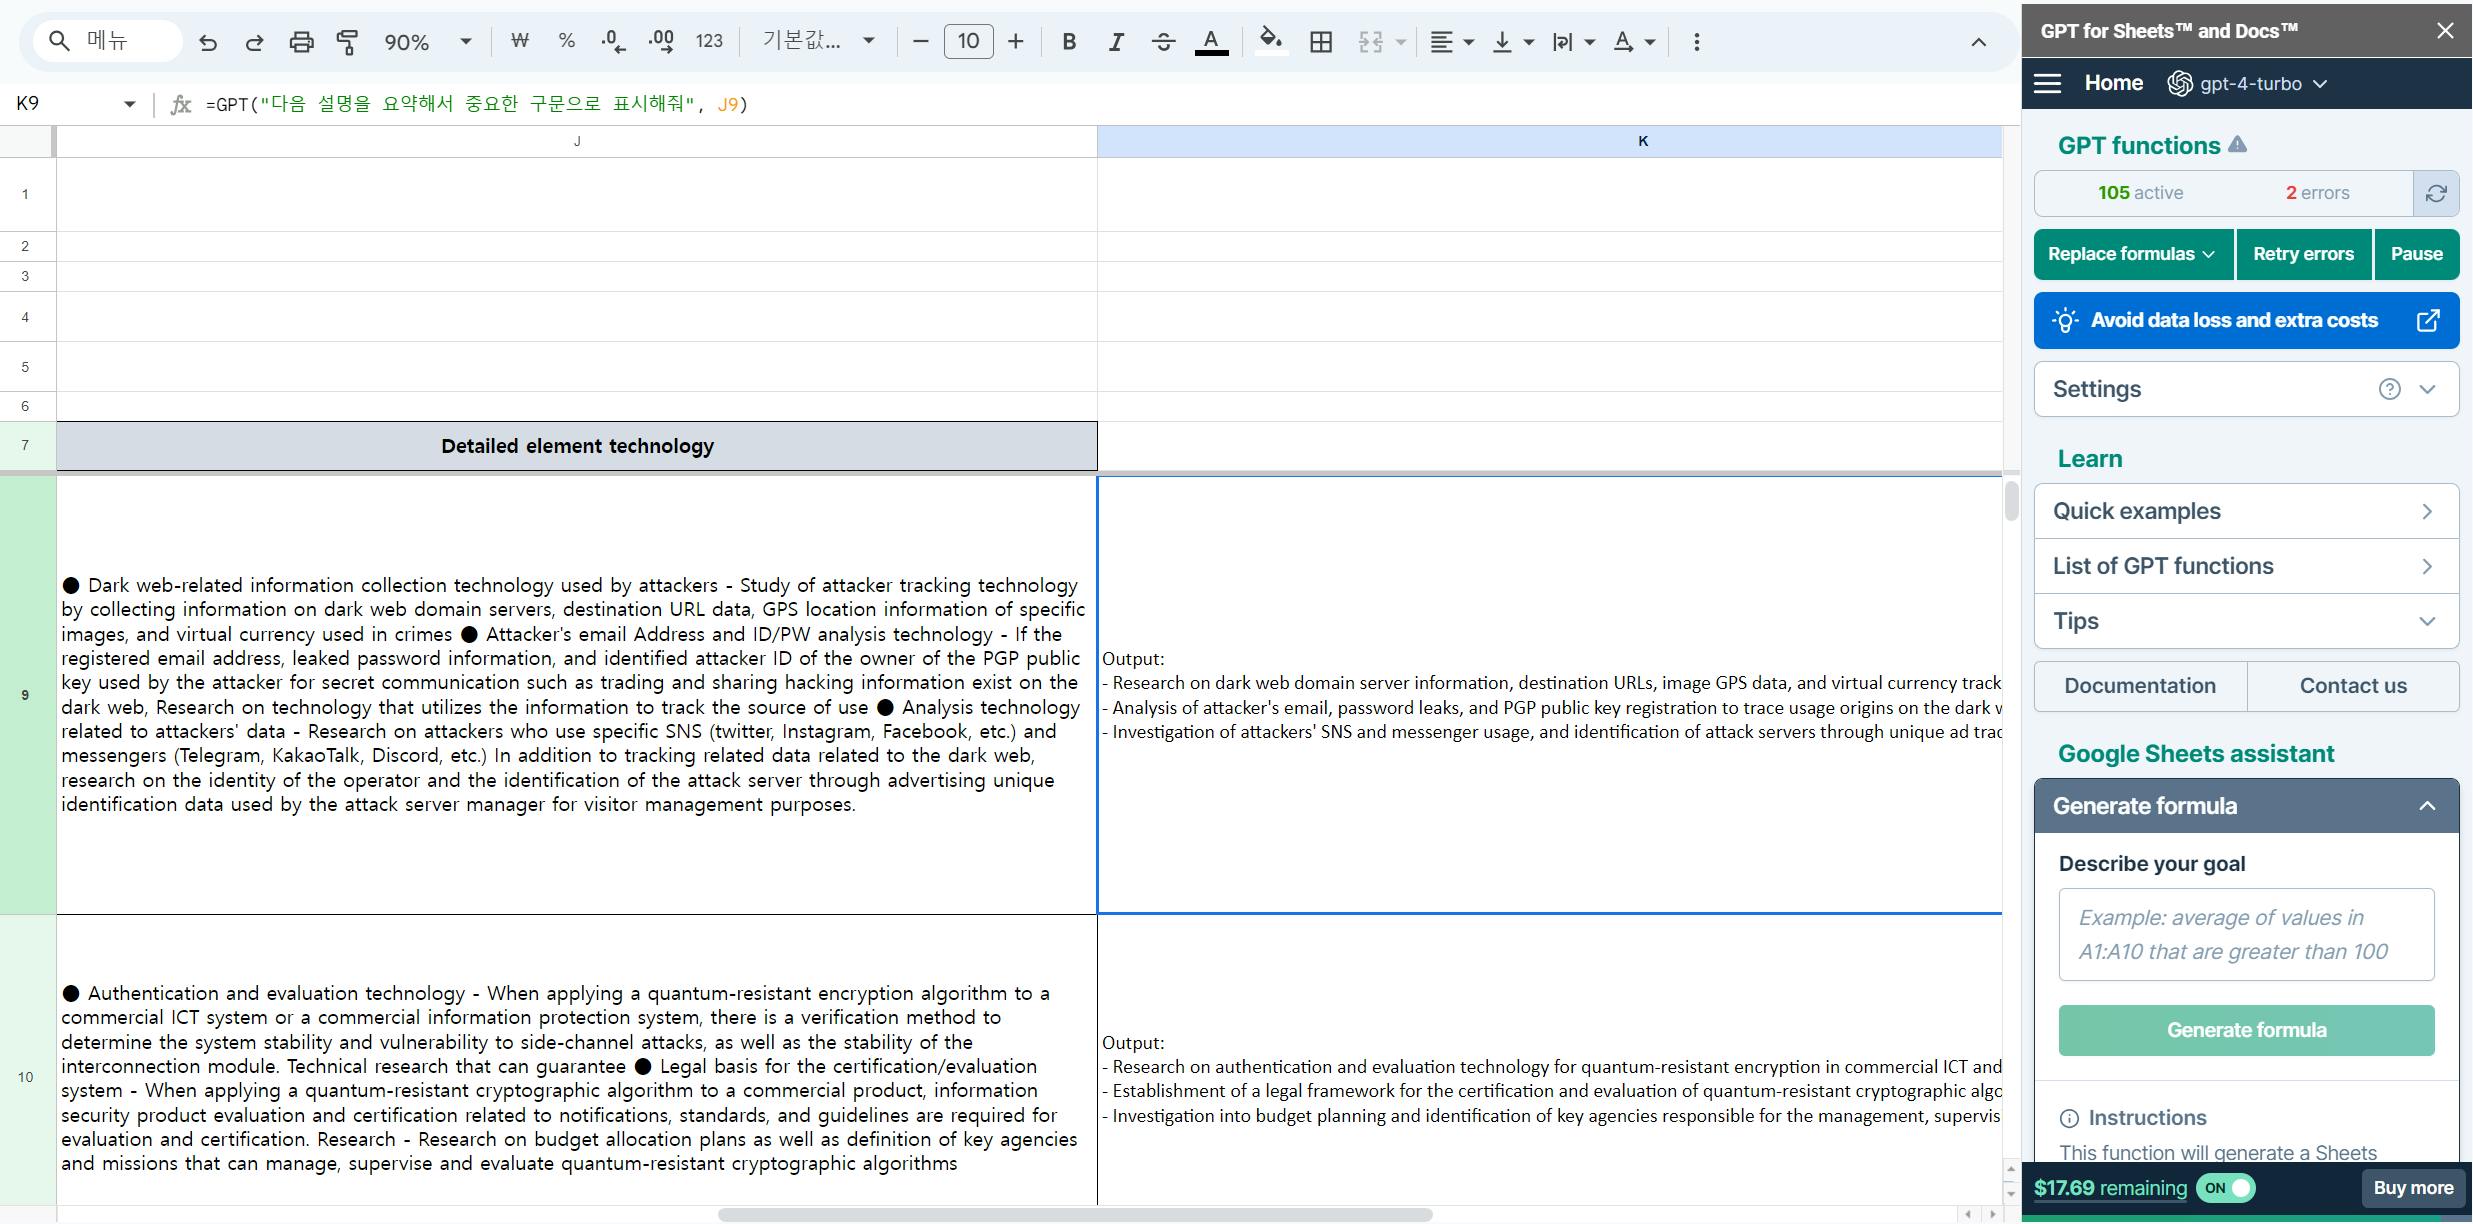The width and height of the screenshot is (2473, 1224).
Task: Apply strikethrough formatting icon
Action: [1163, 42]
